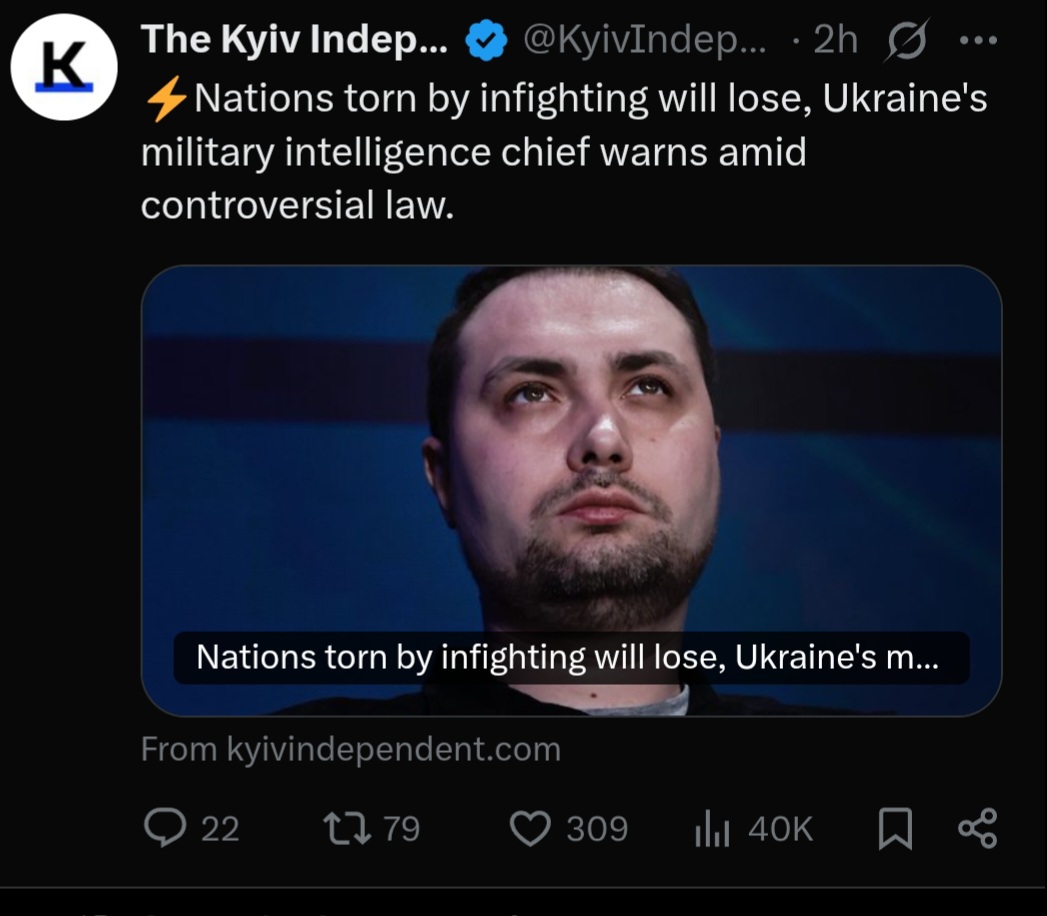Click the 40K views count
This screenshot has height=916, width=1047.
click(x=780, y=829)
